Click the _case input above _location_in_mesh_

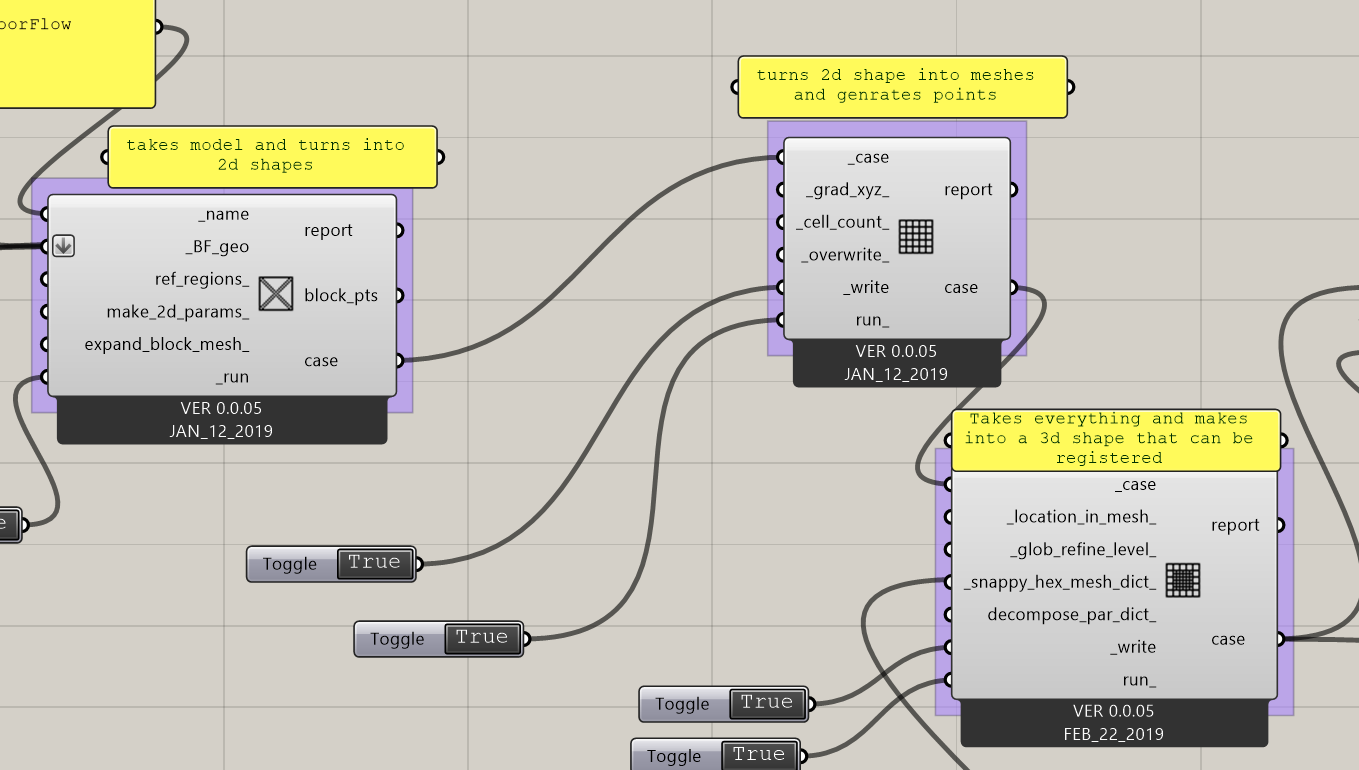click(1134, 484)
